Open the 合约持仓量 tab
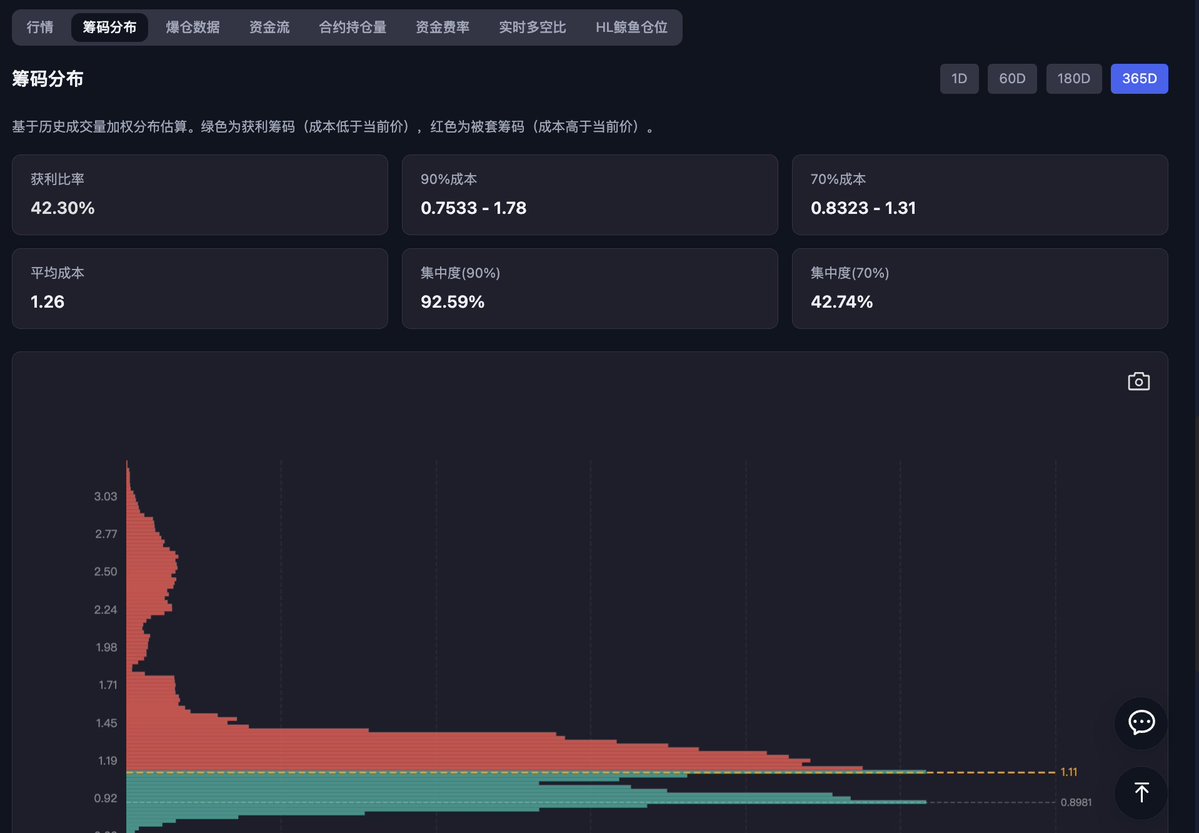 pos(353,28)
